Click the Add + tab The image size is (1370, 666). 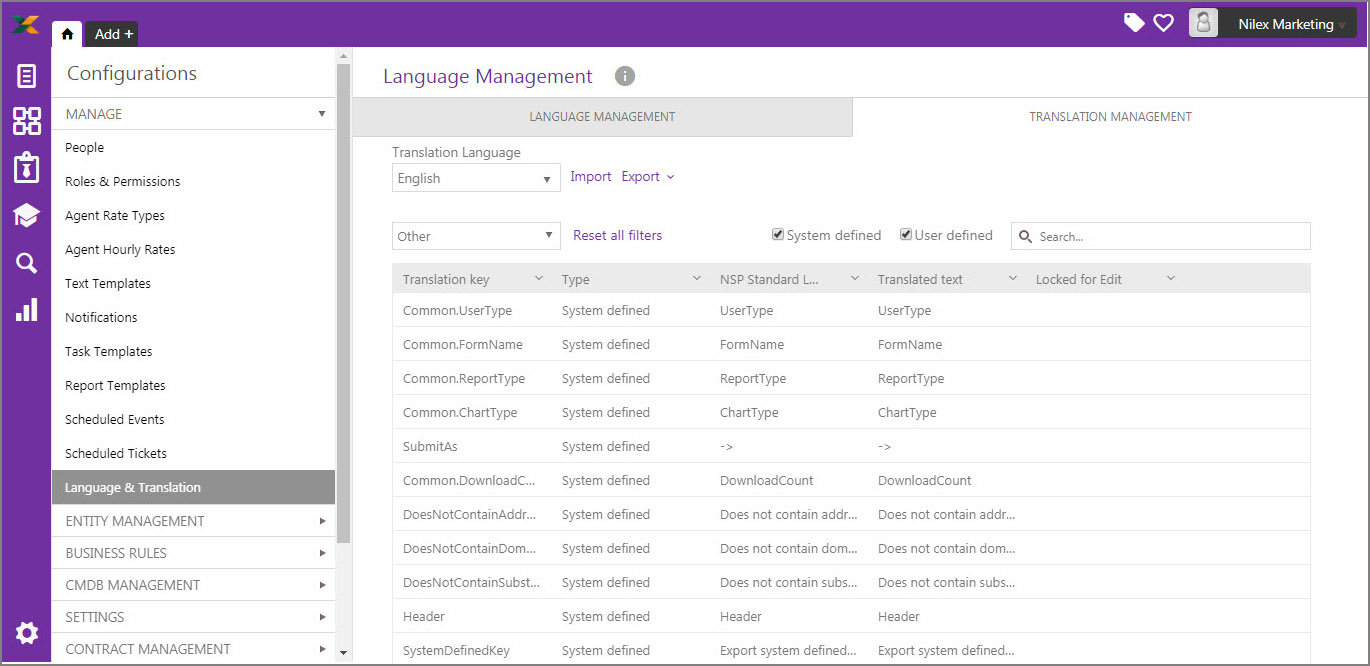pos(111,34)
